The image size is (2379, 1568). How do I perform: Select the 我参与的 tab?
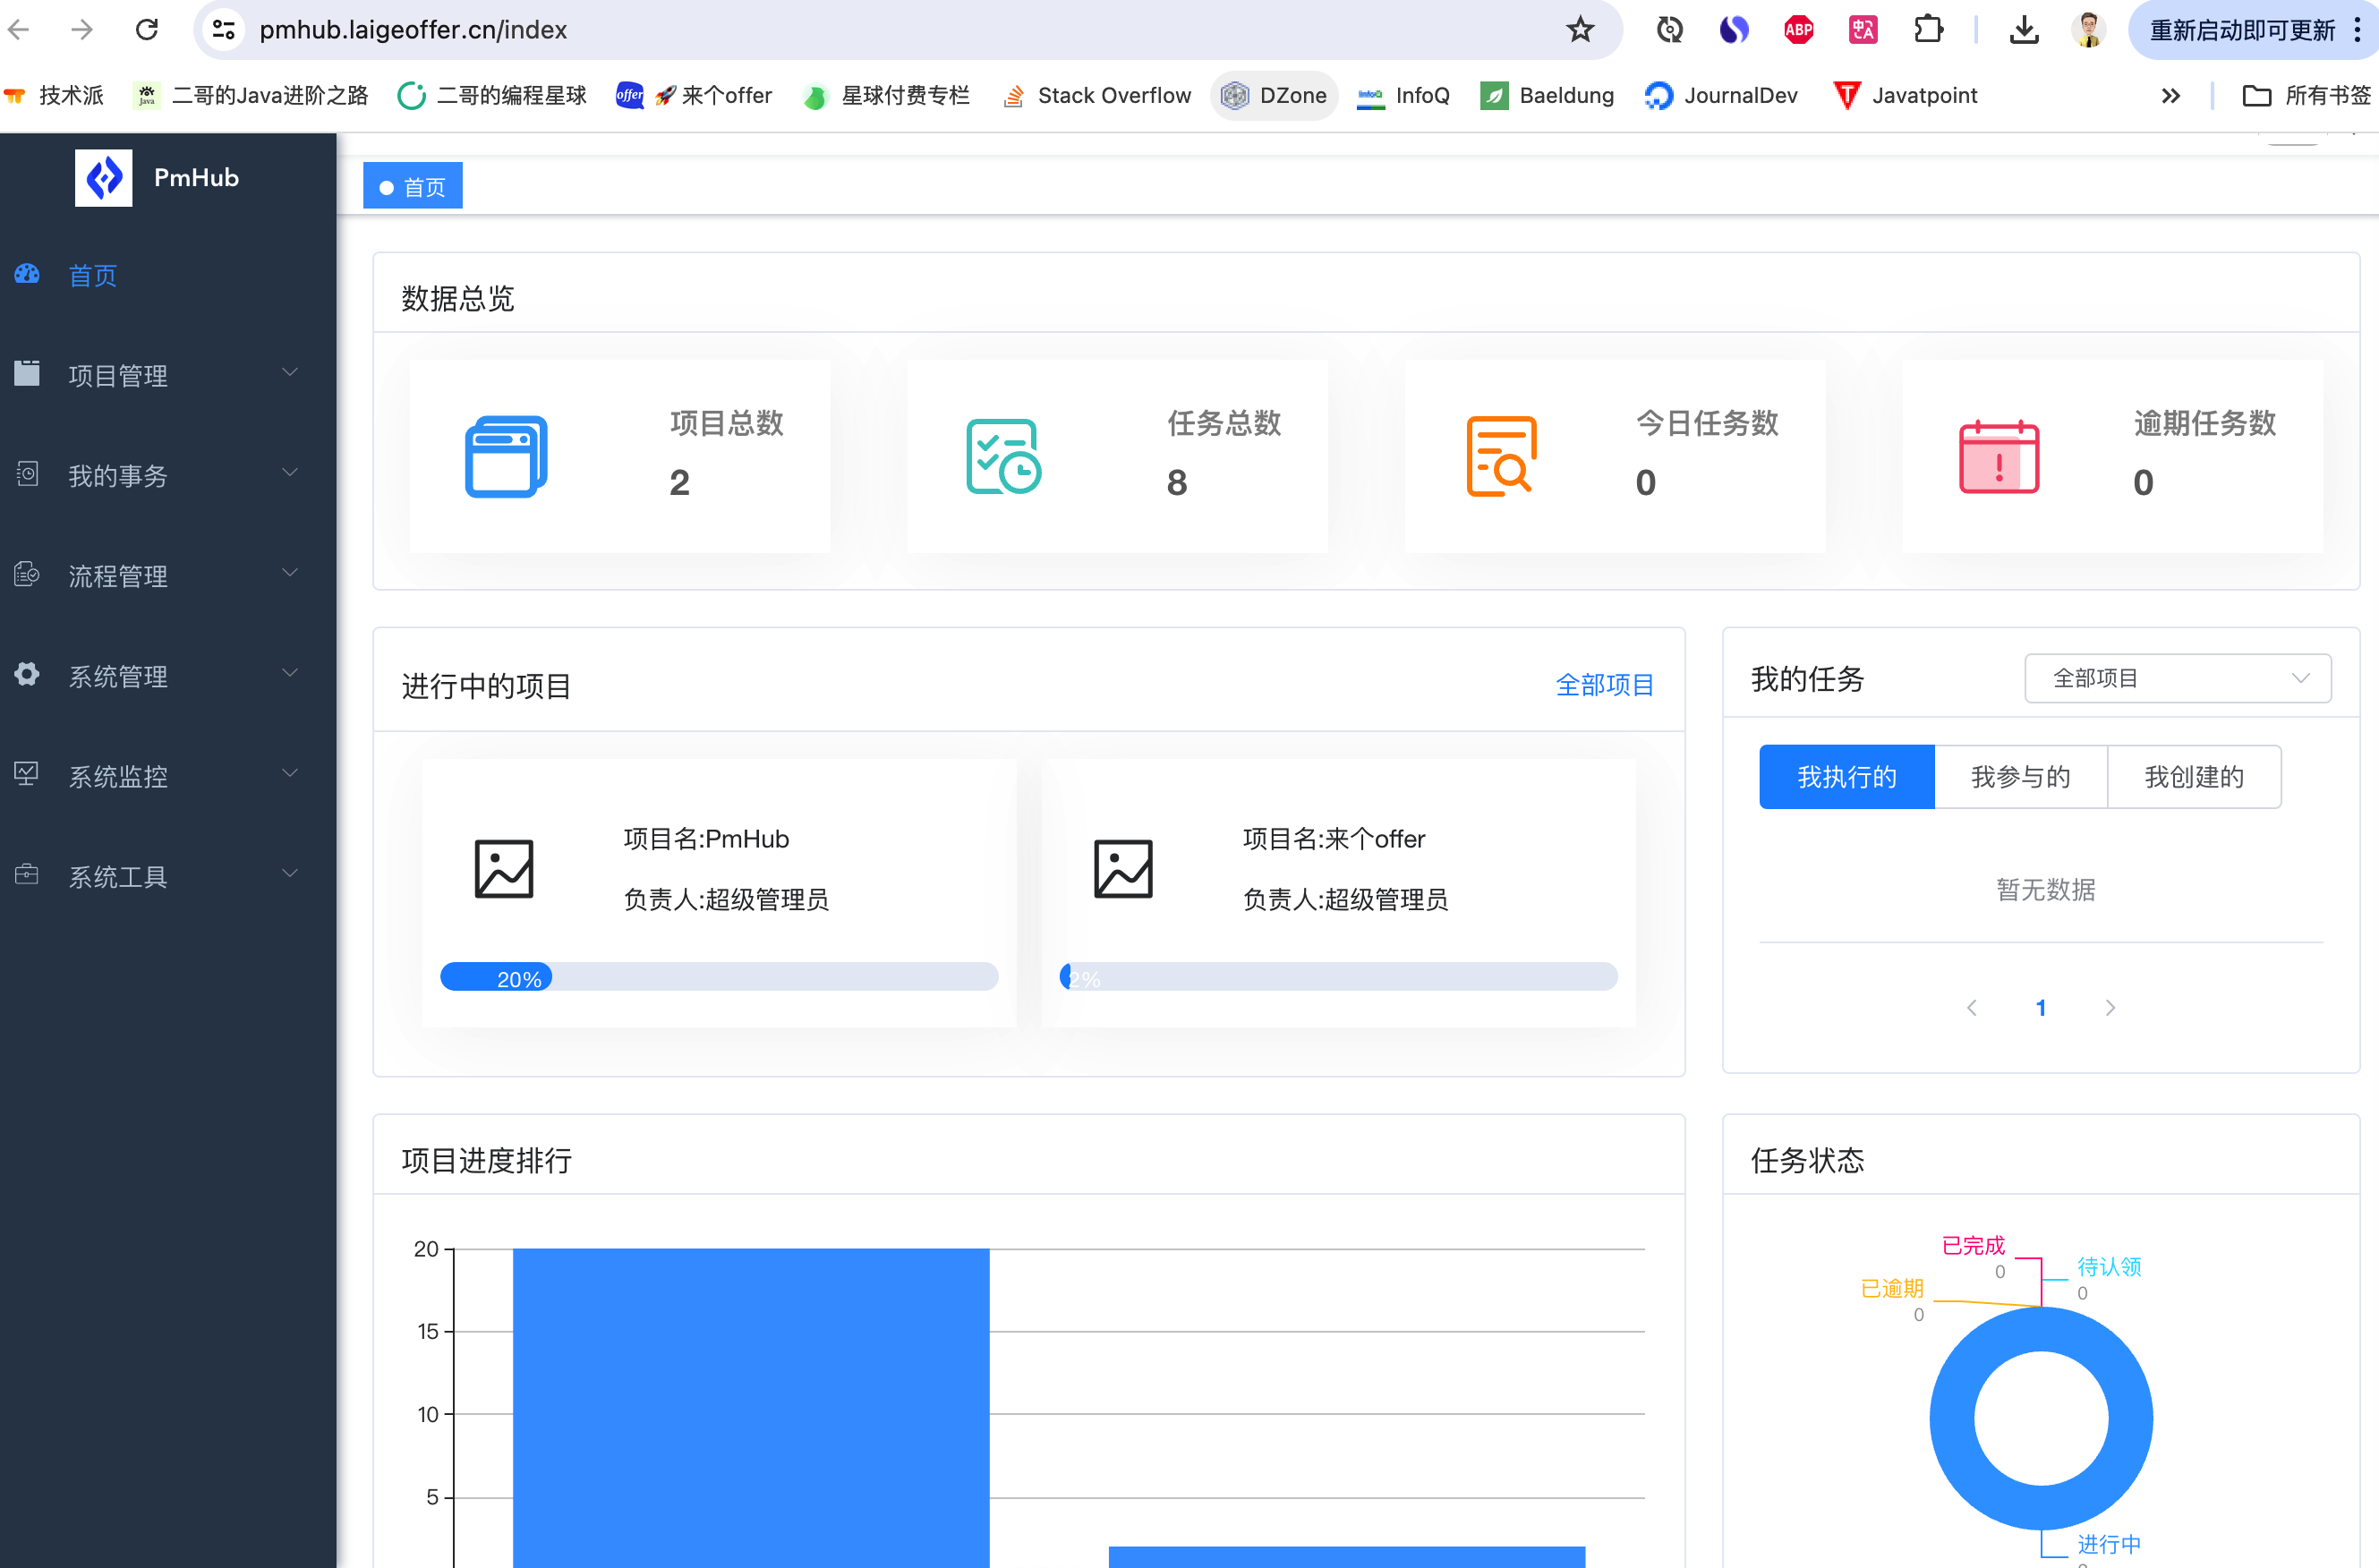2020,777
